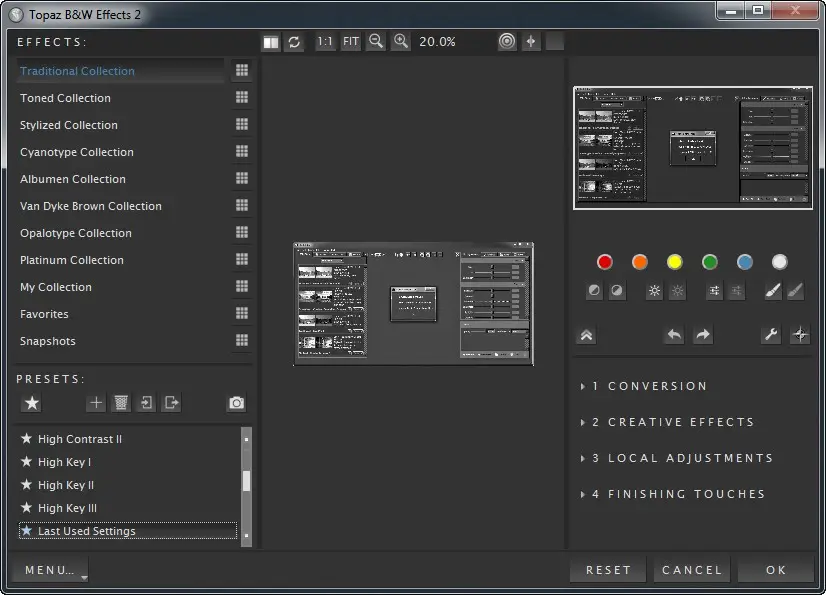Viewport: 826px width, 595px height.
Task: Click the redo arrow icon
Action: pos(703,335)
